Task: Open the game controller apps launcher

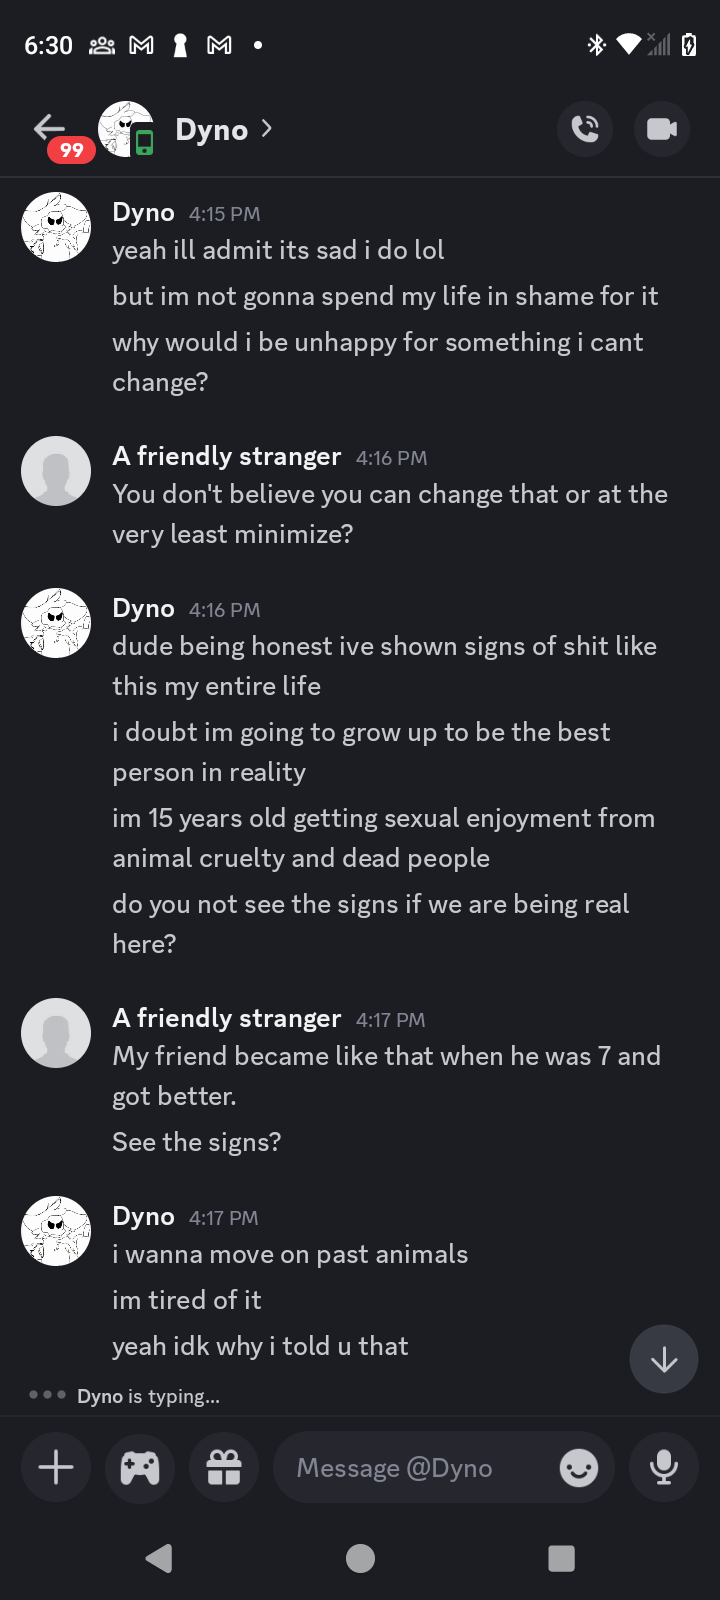Action: [x=140, y=1467]
